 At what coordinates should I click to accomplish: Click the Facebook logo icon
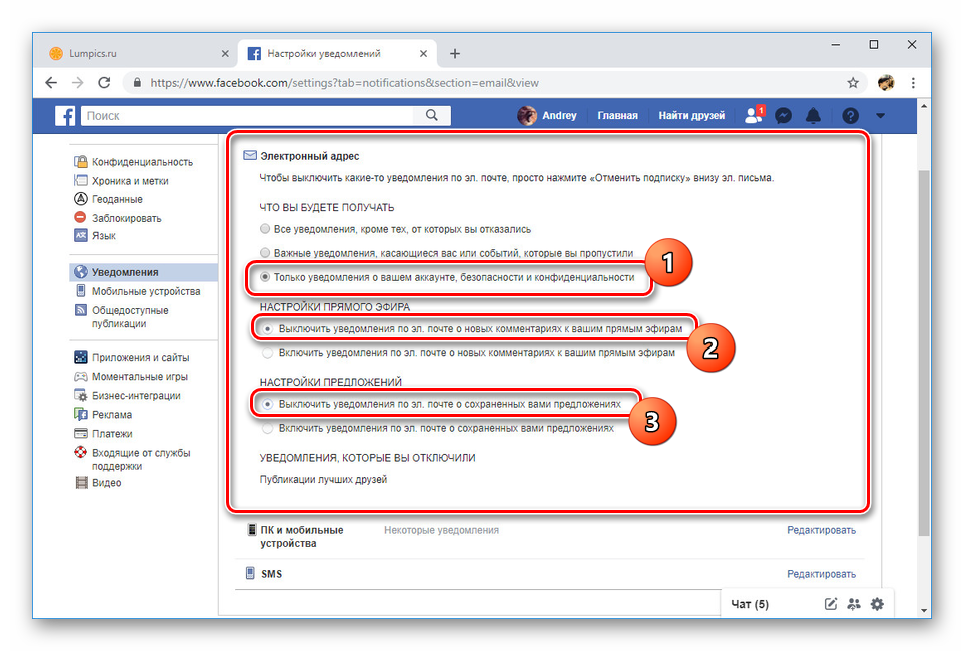click(66, 116)
